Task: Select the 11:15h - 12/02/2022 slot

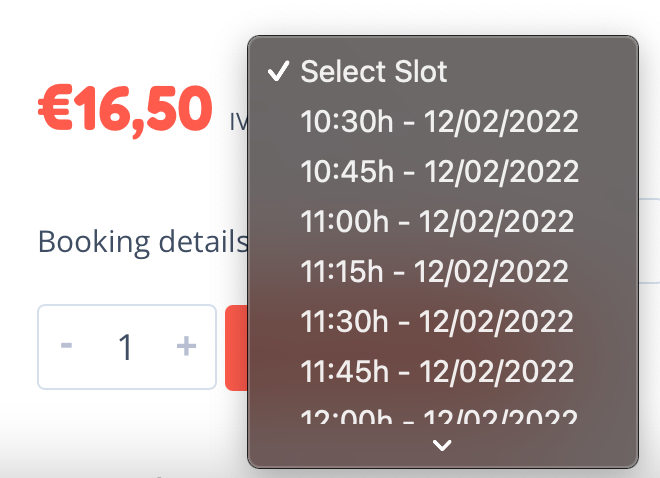Action: coord(434,271)
